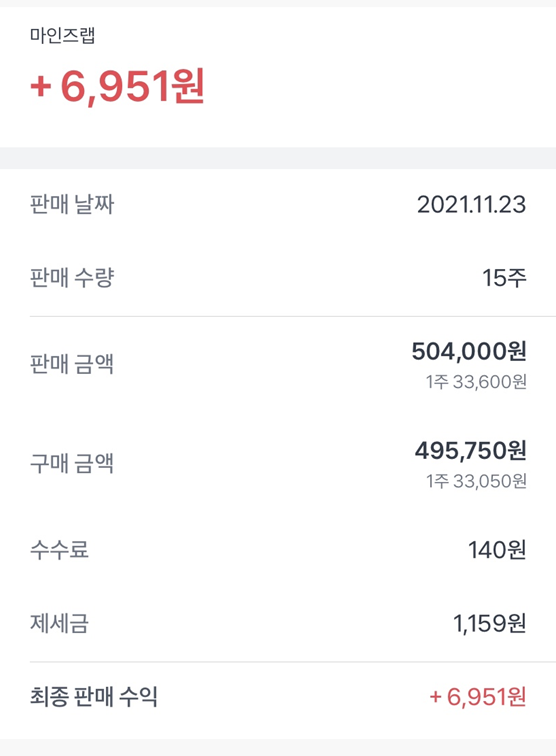Tap the 1주 33,600원 per-share sale price

click(476, 382)
